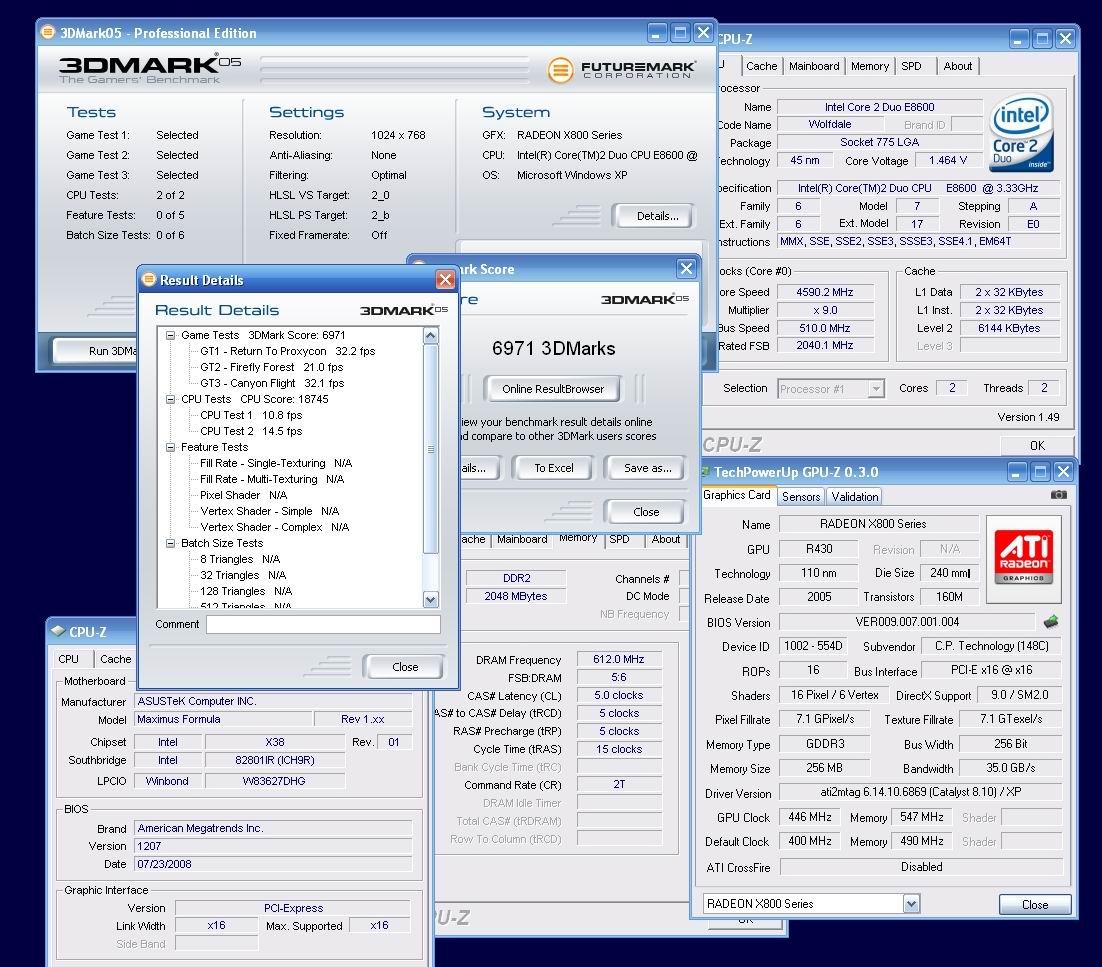Select CPU Test 1 result row
1102x967 pixels.
point(251,415)
